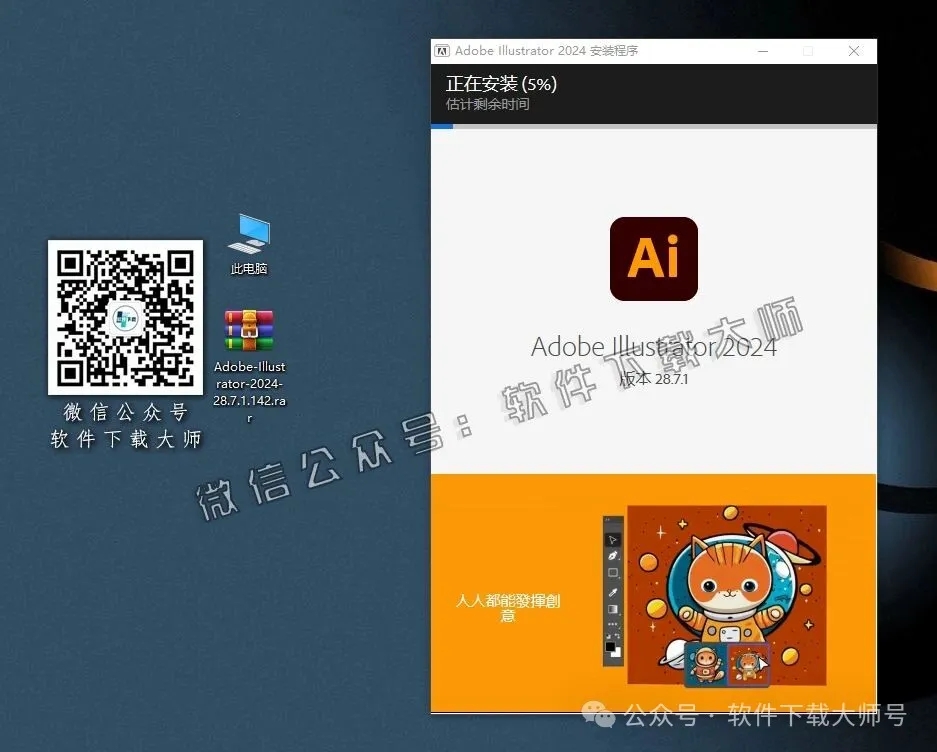Click the QR code on the desktop
This screenshot has width=937, height=752.
click(125, 318)
